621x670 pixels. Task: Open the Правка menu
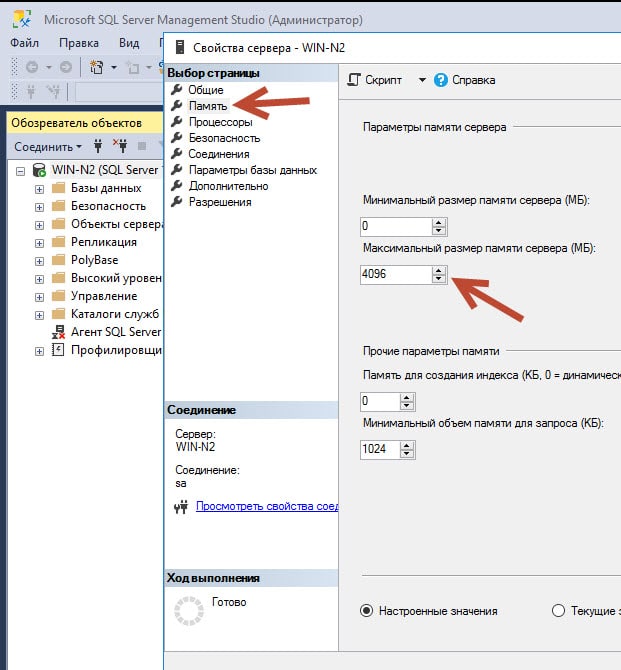pos(79,43)
